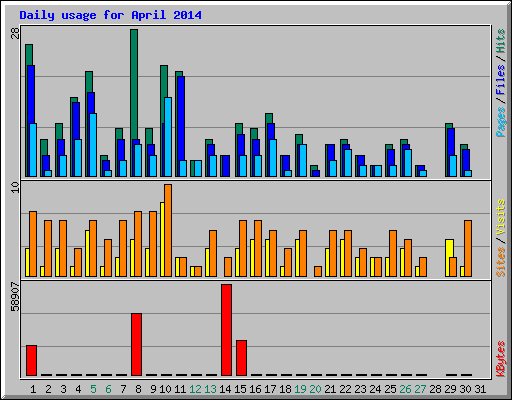Click the 58907 KBytes axis label
Image resolution: width=512 pixels, height=400 pixels.
pos(15,296)
